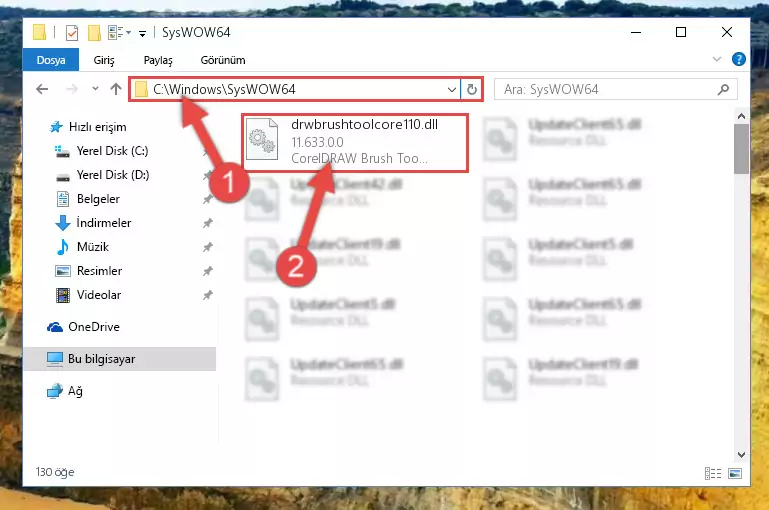Switch to large icons view in status bar
The width and height of the screenshot is (769, 510).
735,473
